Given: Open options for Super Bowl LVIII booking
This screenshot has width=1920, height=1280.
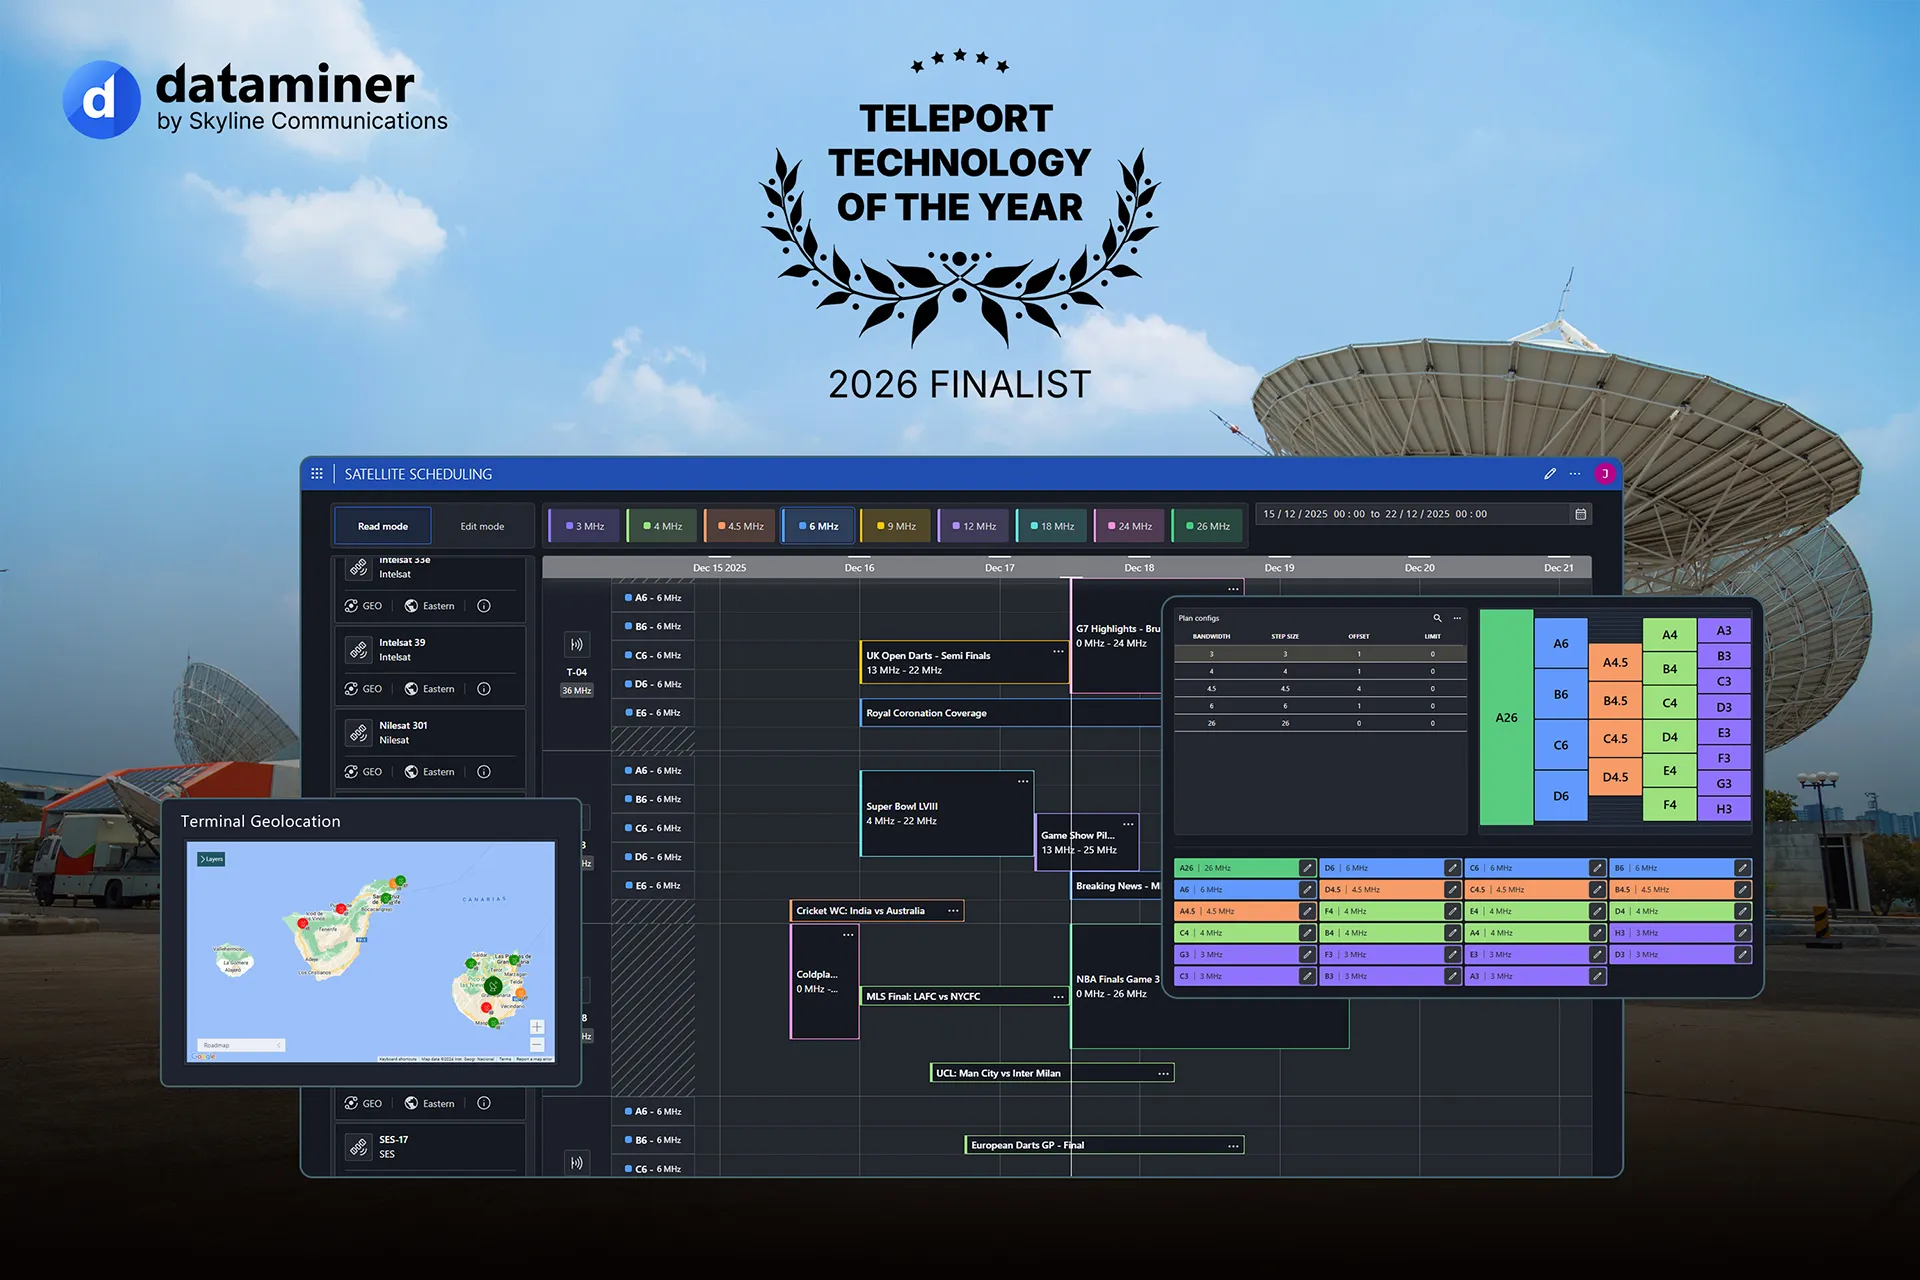Looking at the screenshot, I should tap(1023, 781).
